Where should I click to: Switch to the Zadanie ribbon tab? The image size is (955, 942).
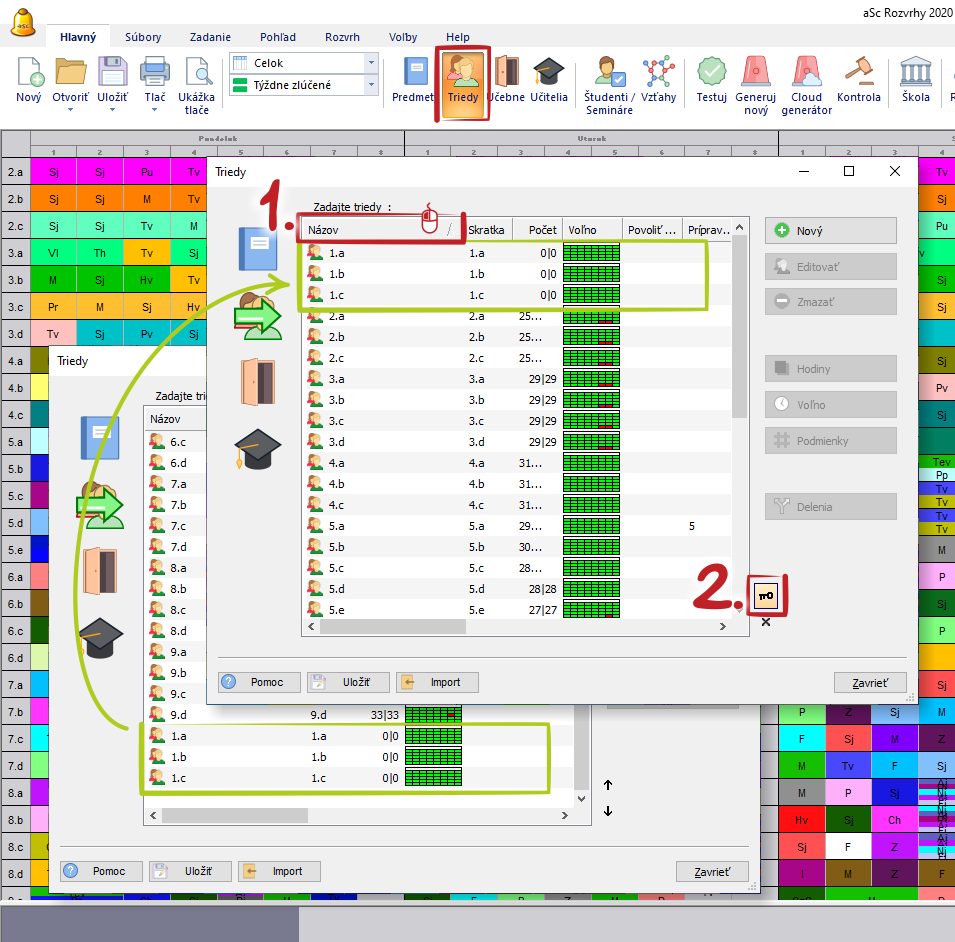click(209, 37)
